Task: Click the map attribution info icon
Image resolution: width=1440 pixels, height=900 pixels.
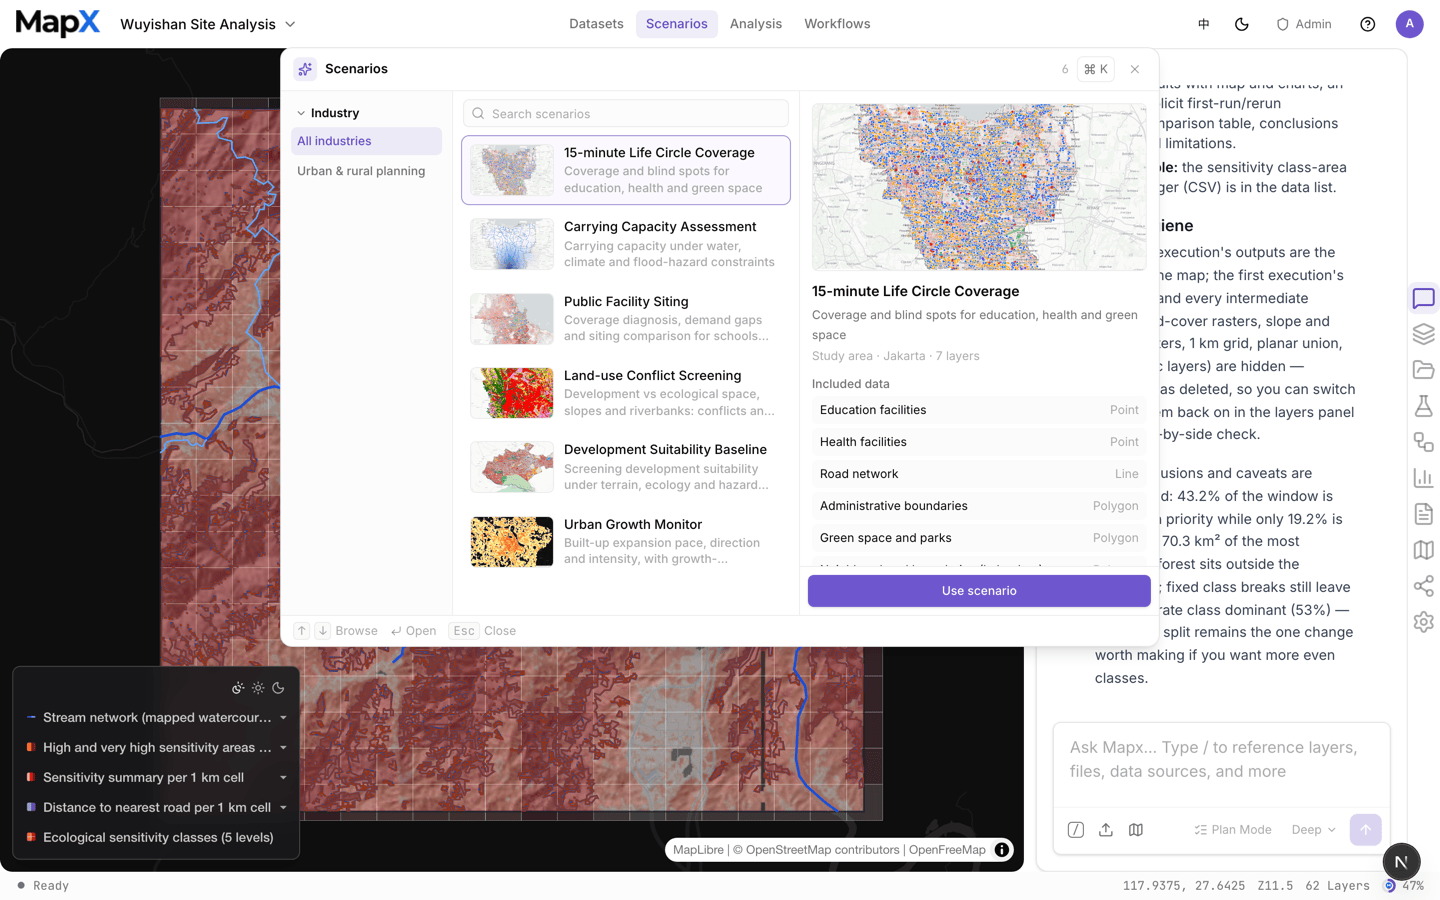Action: pos(1002,850)
